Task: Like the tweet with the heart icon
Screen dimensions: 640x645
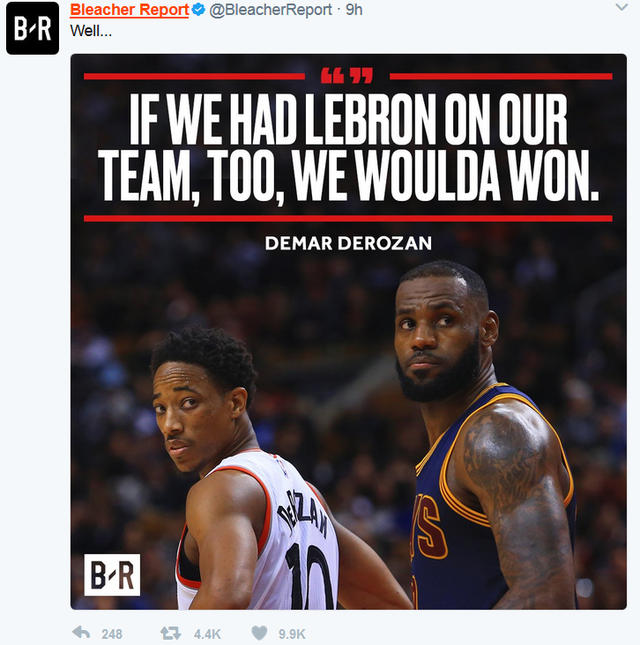Action: coord(259,633)
